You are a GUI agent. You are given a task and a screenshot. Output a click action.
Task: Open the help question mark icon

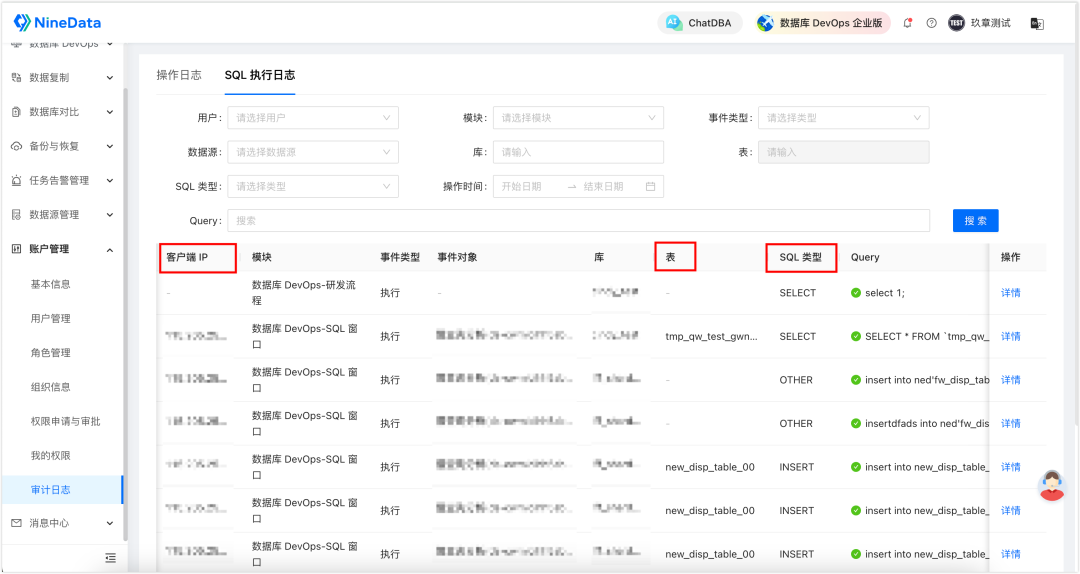931,23
